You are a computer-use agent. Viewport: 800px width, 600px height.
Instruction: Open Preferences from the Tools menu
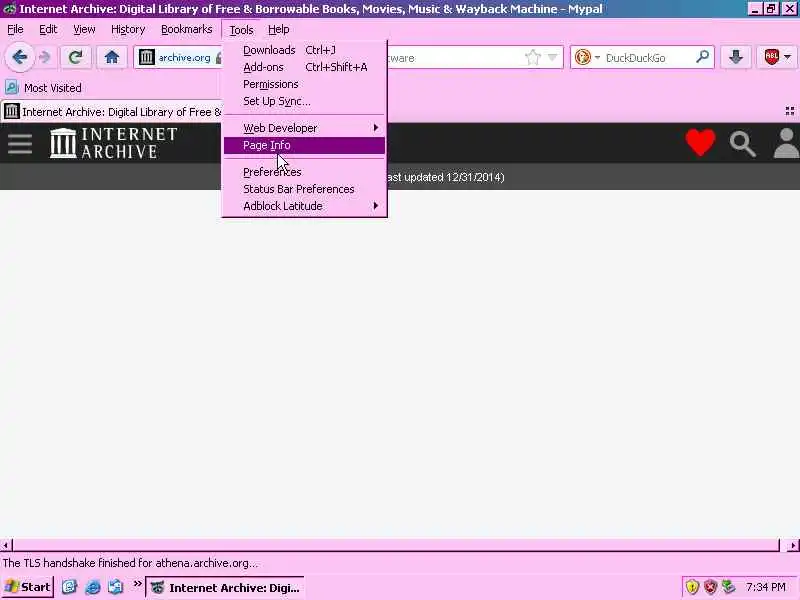click(x=305, y=172)
